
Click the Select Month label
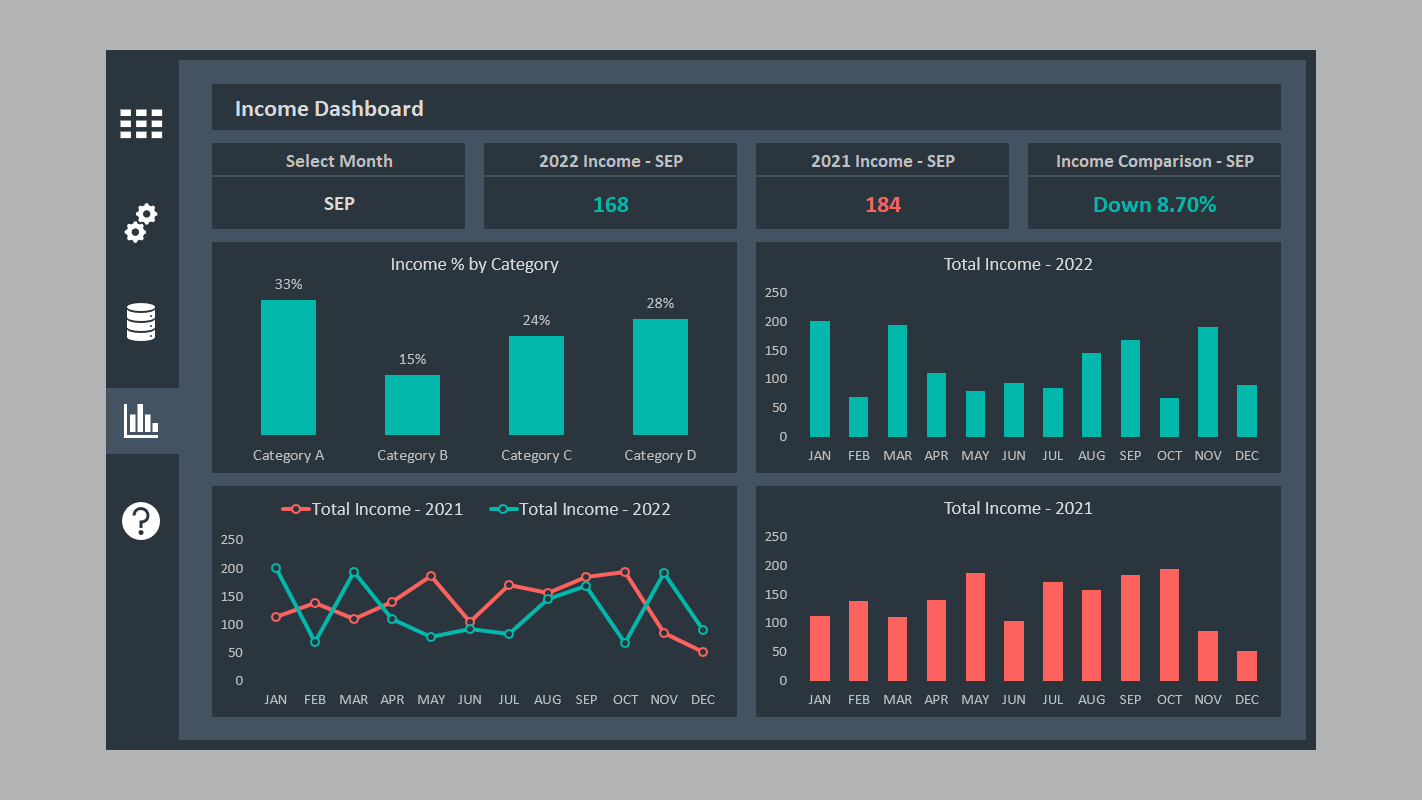point(339,161)
